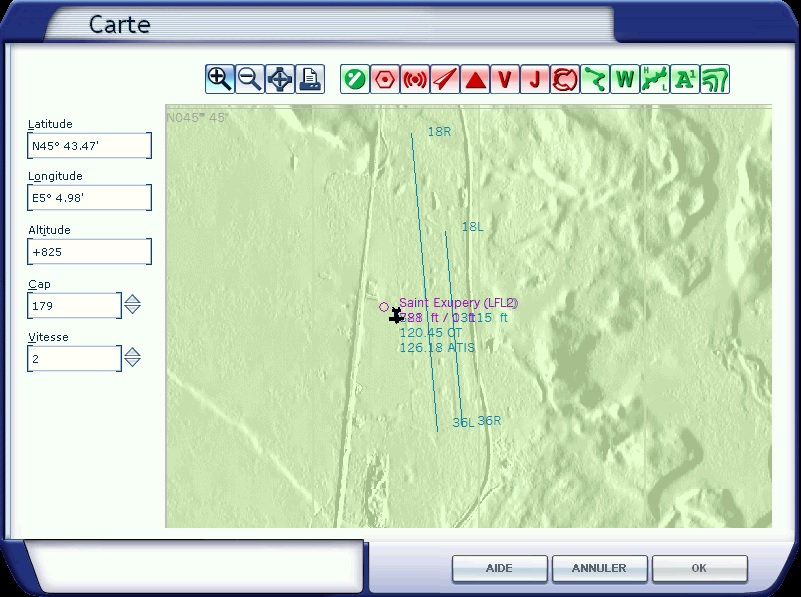801x597 pixels.
Task: Print the map
Action: click(x=310, y=79)
